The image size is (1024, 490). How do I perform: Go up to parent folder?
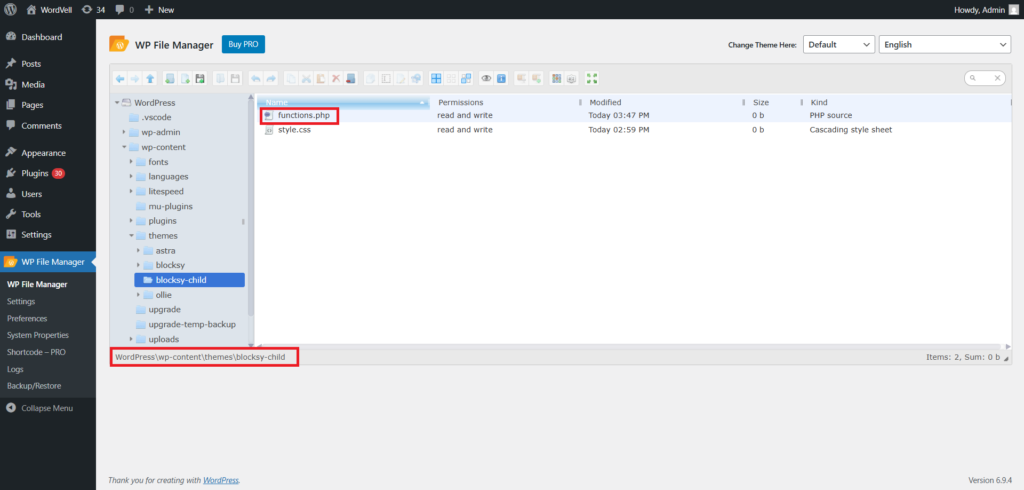150,78
